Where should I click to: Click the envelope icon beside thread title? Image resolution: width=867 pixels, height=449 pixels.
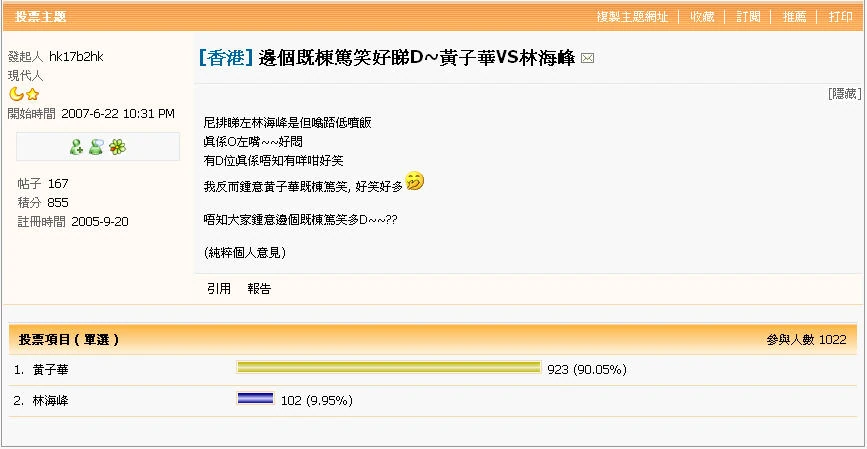[x=587, y=59]
